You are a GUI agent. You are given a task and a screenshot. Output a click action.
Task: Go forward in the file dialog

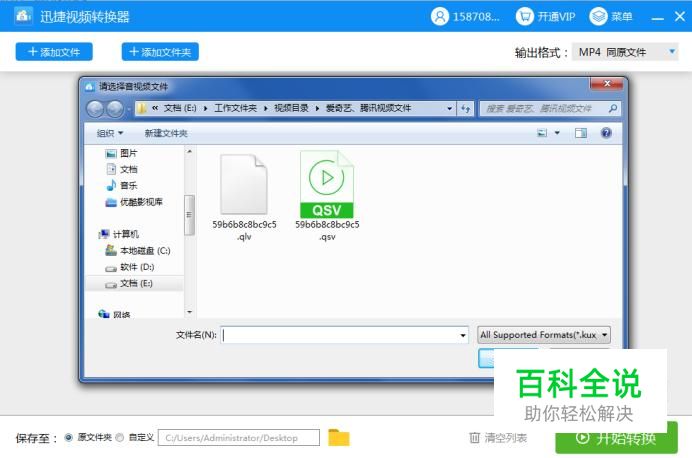pos(115,109)
